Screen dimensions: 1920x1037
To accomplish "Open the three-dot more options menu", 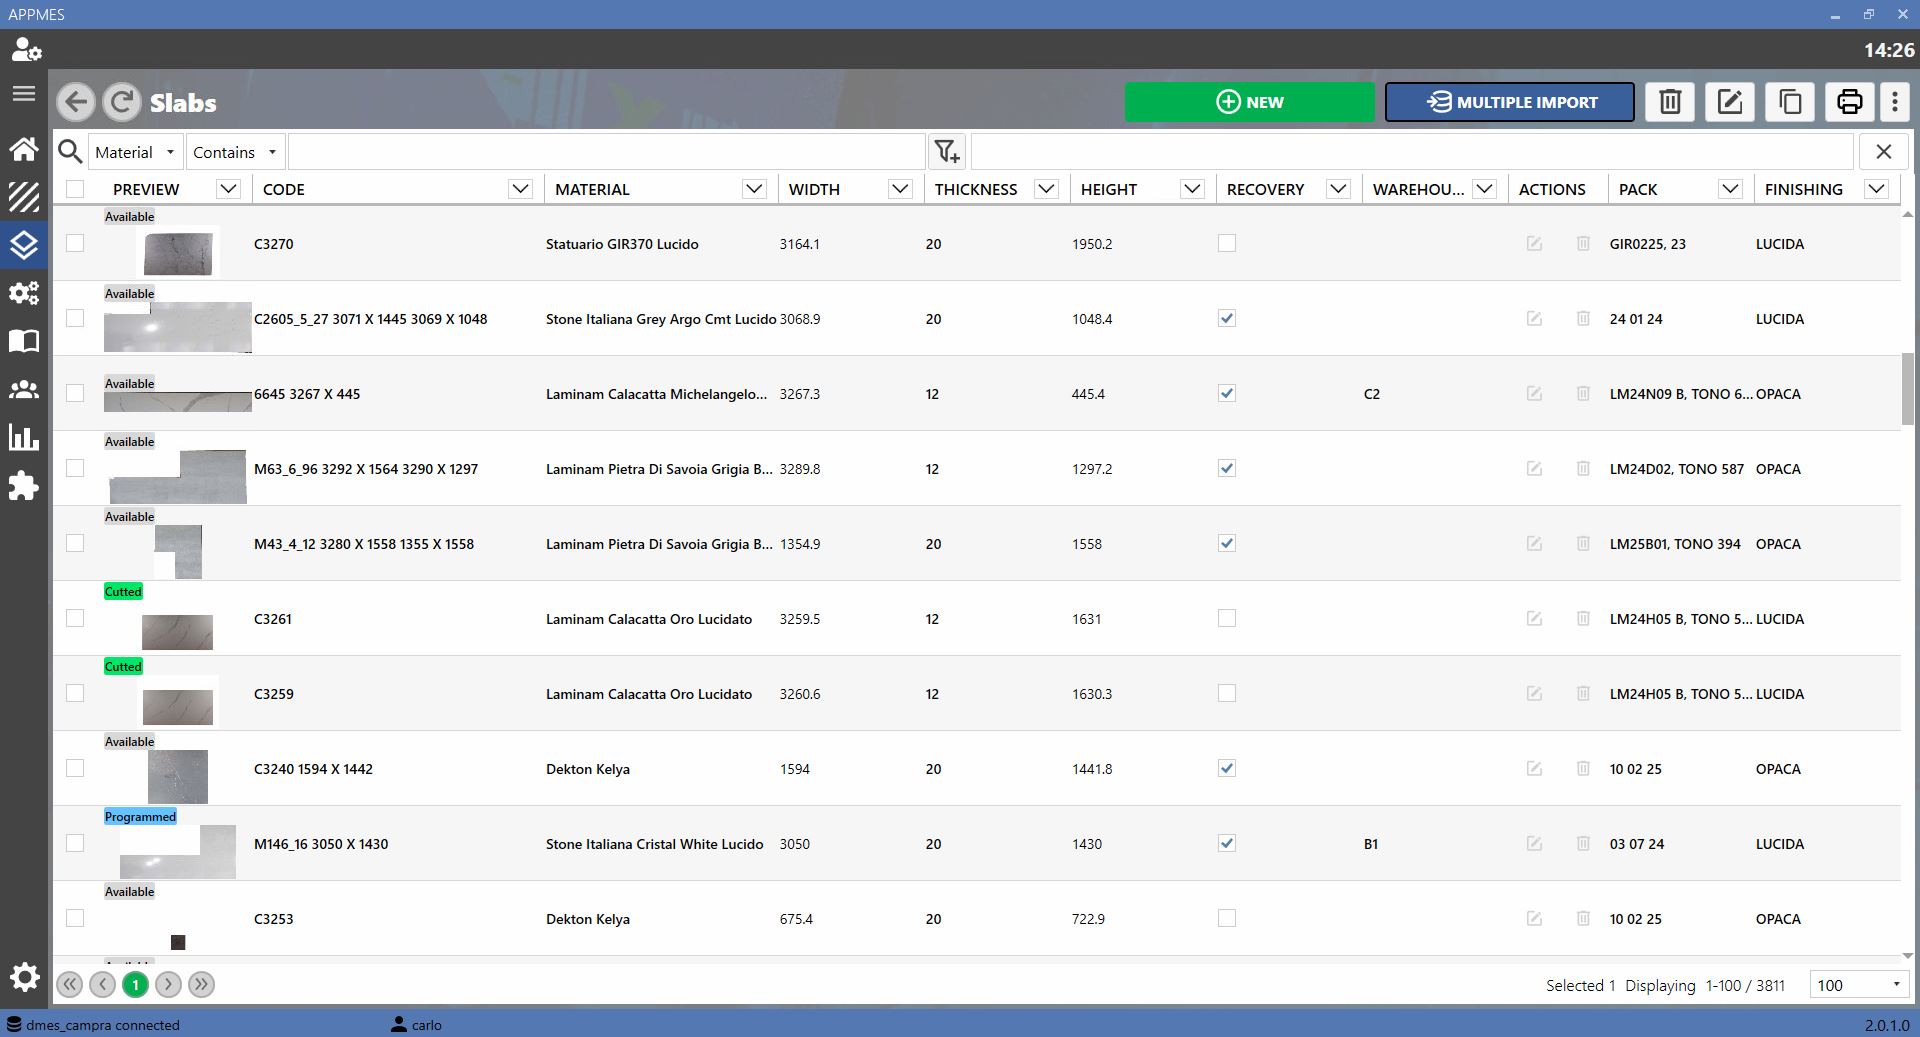I will tap(1895, 102).
